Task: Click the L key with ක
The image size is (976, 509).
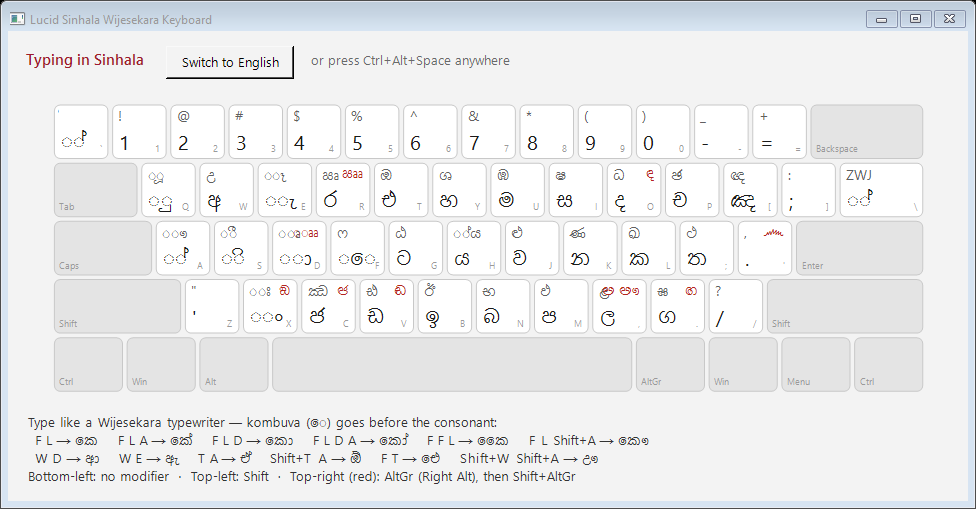Action: (649, 248)
